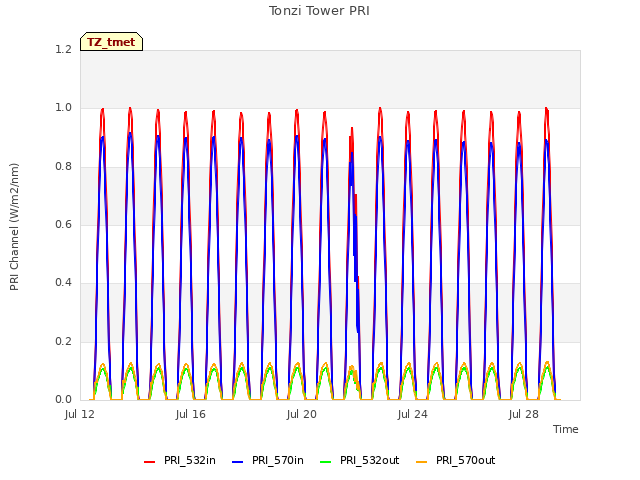
Task: Toggle the PRI_532in legend entry
Action: pos(180,461)
